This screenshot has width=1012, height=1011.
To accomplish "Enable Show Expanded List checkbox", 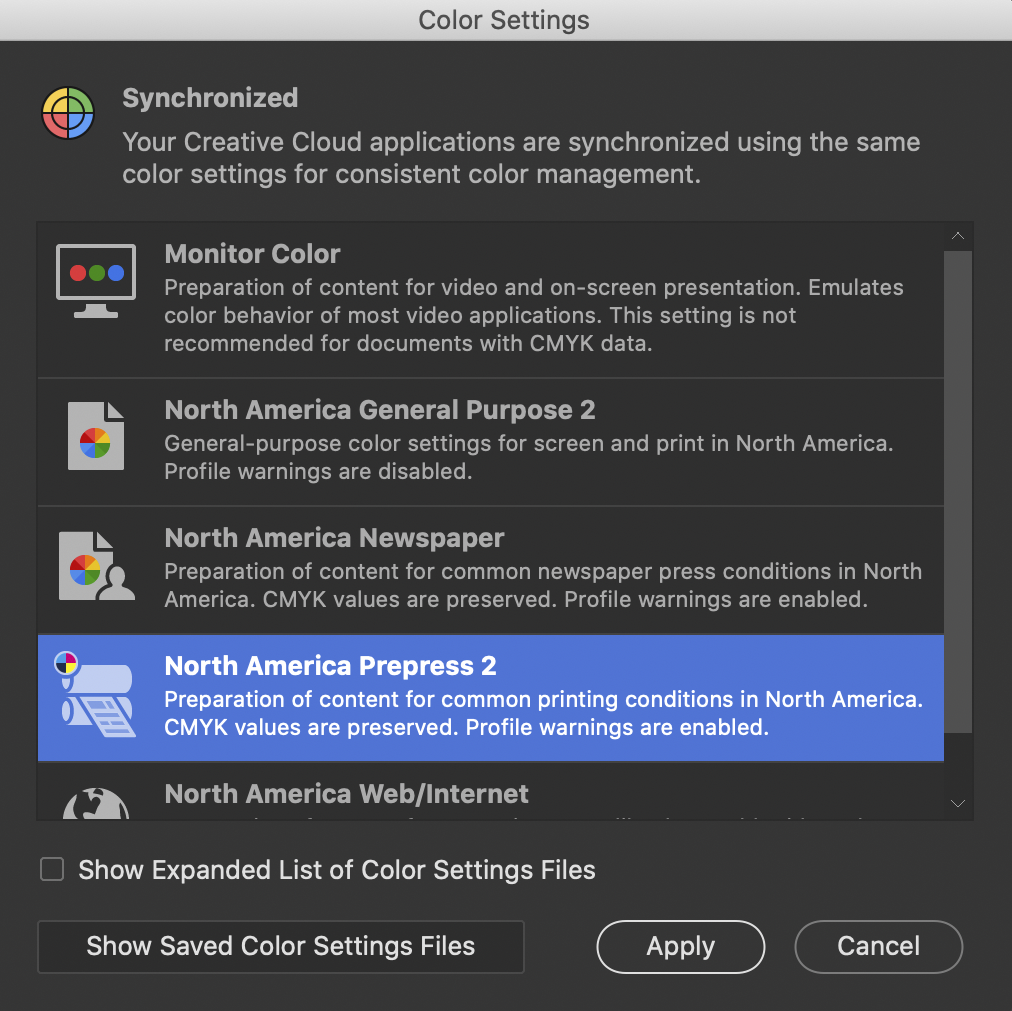I will 52,869.
